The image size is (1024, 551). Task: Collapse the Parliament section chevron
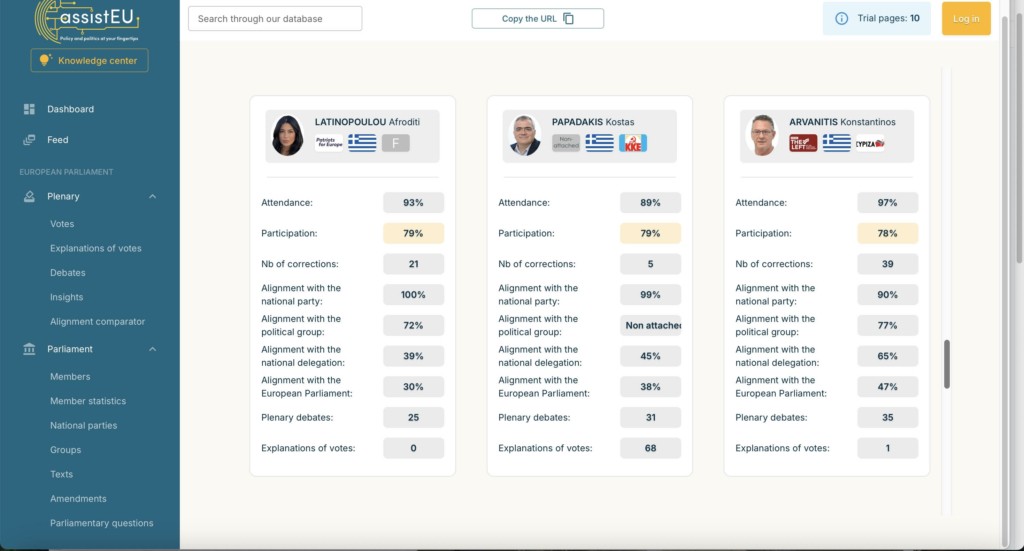[x=153, y=349]
